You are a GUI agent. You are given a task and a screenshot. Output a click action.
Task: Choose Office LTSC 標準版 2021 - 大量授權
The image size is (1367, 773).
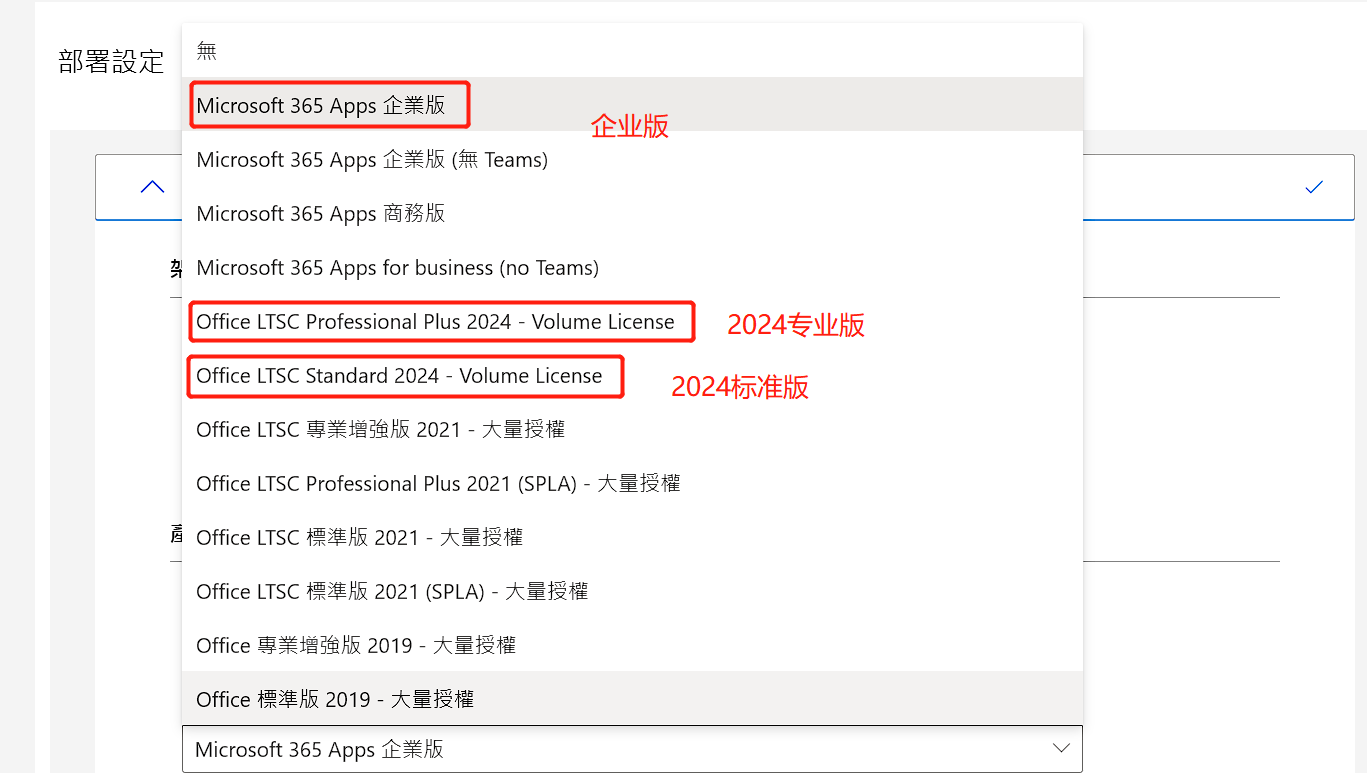tap(632, 537)
